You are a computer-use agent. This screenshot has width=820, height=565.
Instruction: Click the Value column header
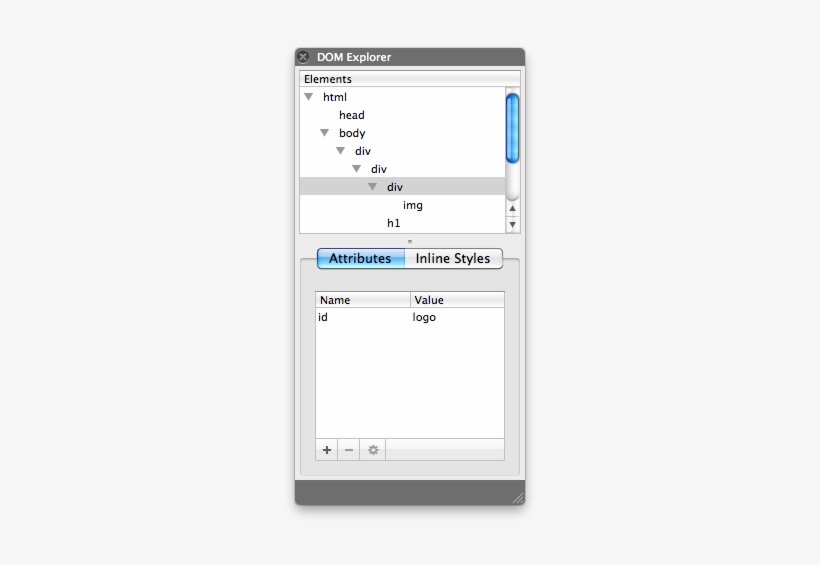pyautogui.click(x=458, y=300)
